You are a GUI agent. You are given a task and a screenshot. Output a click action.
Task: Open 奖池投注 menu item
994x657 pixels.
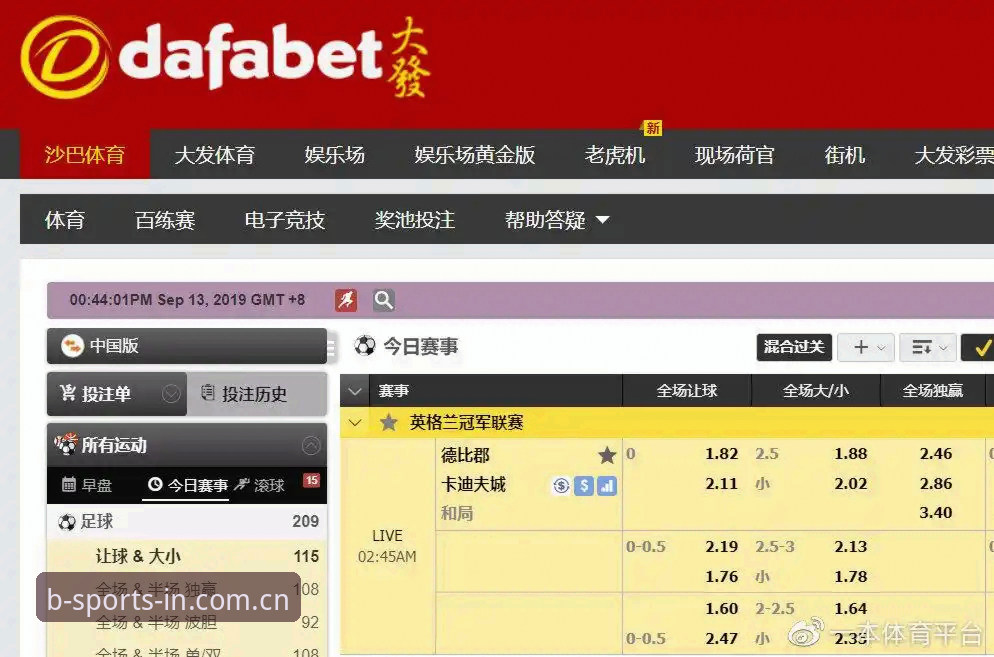coord(415,220)
